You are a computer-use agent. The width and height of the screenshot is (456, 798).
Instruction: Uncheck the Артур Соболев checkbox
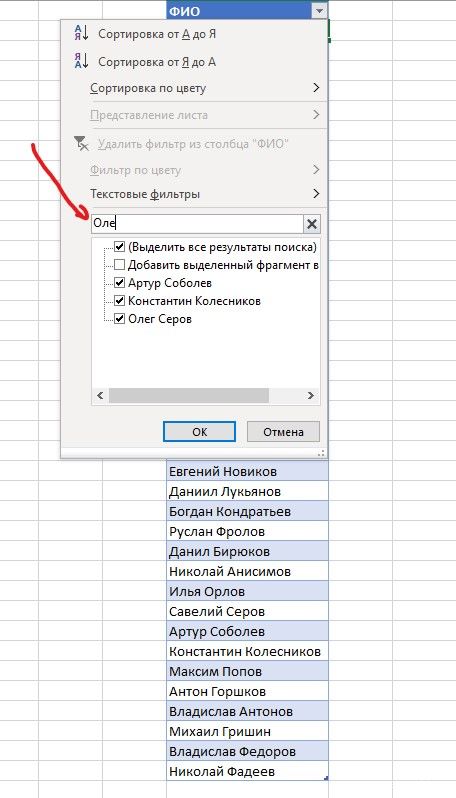(x=120, y=282)
